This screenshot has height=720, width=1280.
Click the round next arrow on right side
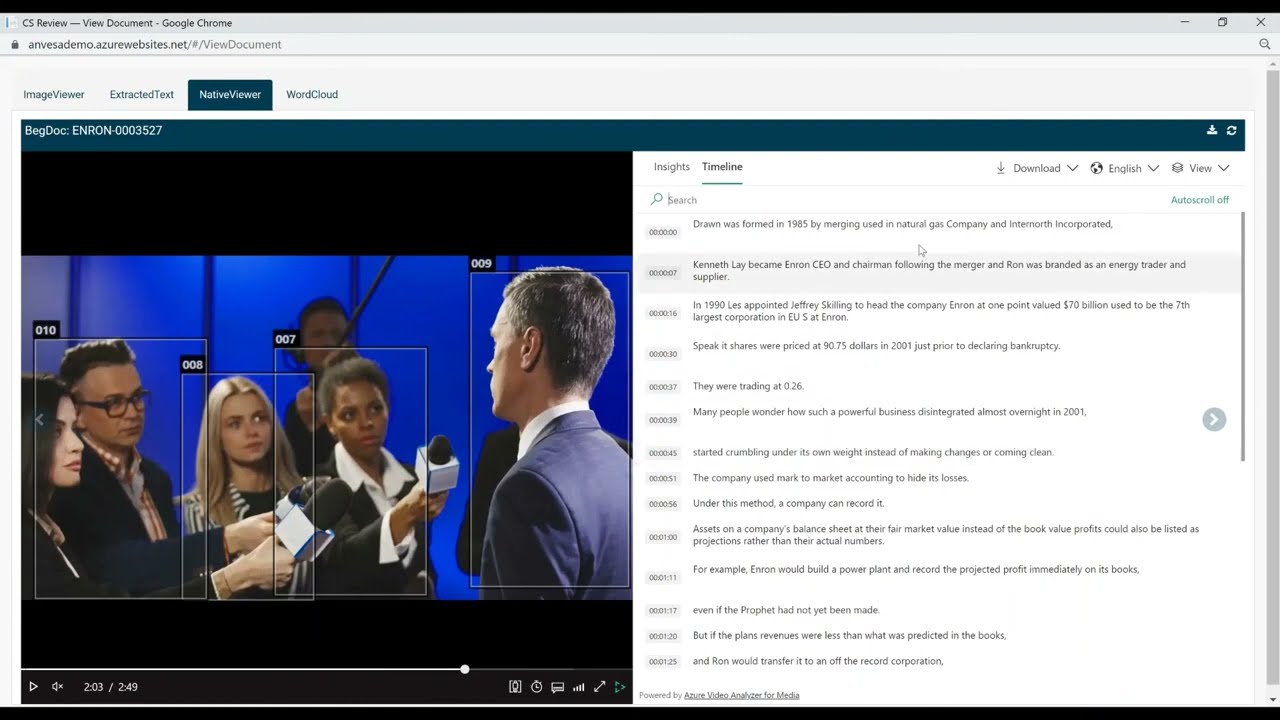[1214, 419]
